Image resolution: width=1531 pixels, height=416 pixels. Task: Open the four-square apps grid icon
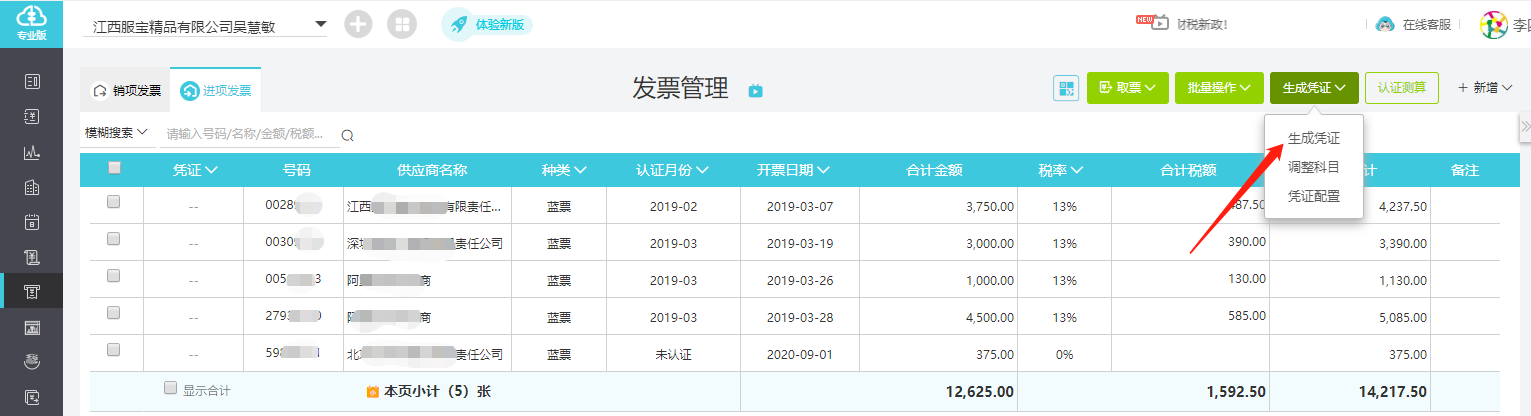coord(402,25)
